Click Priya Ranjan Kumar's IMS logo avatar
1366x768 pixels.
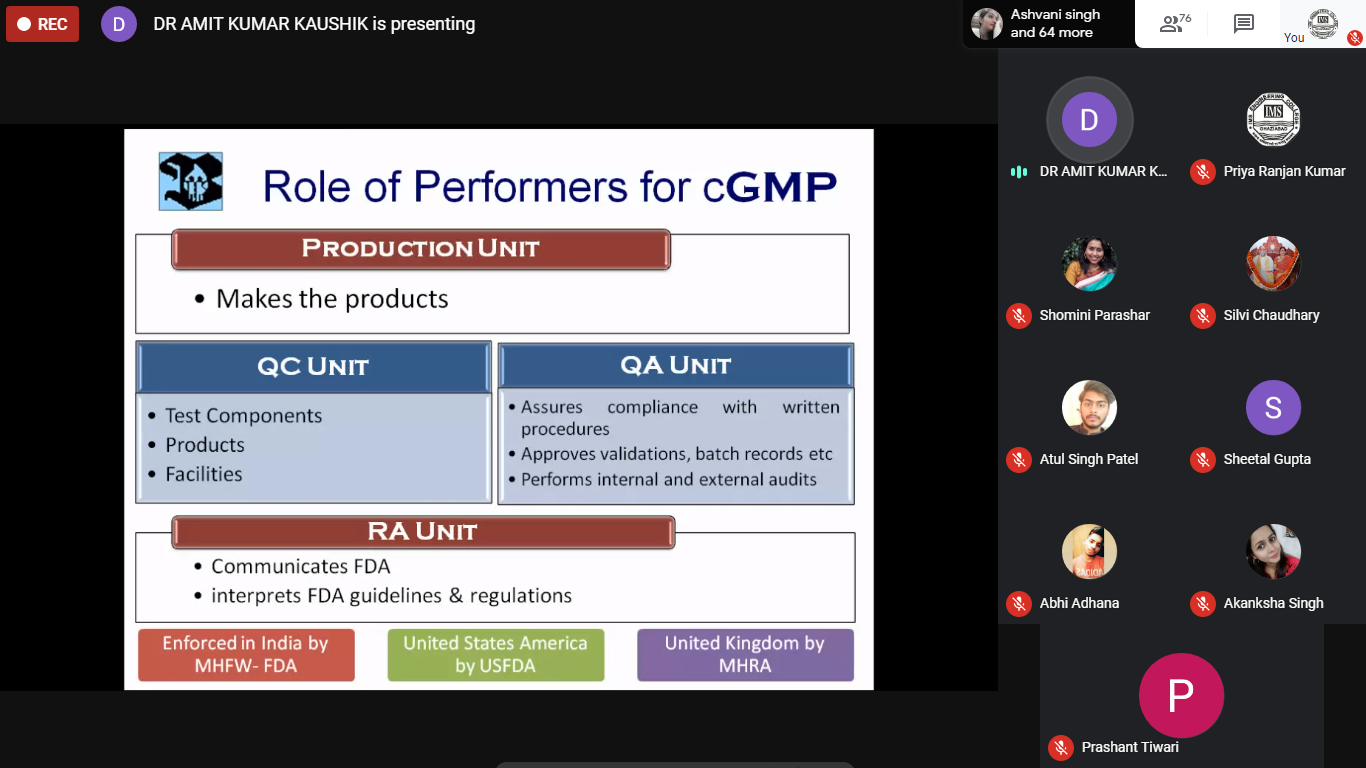tap(1273, 120)
